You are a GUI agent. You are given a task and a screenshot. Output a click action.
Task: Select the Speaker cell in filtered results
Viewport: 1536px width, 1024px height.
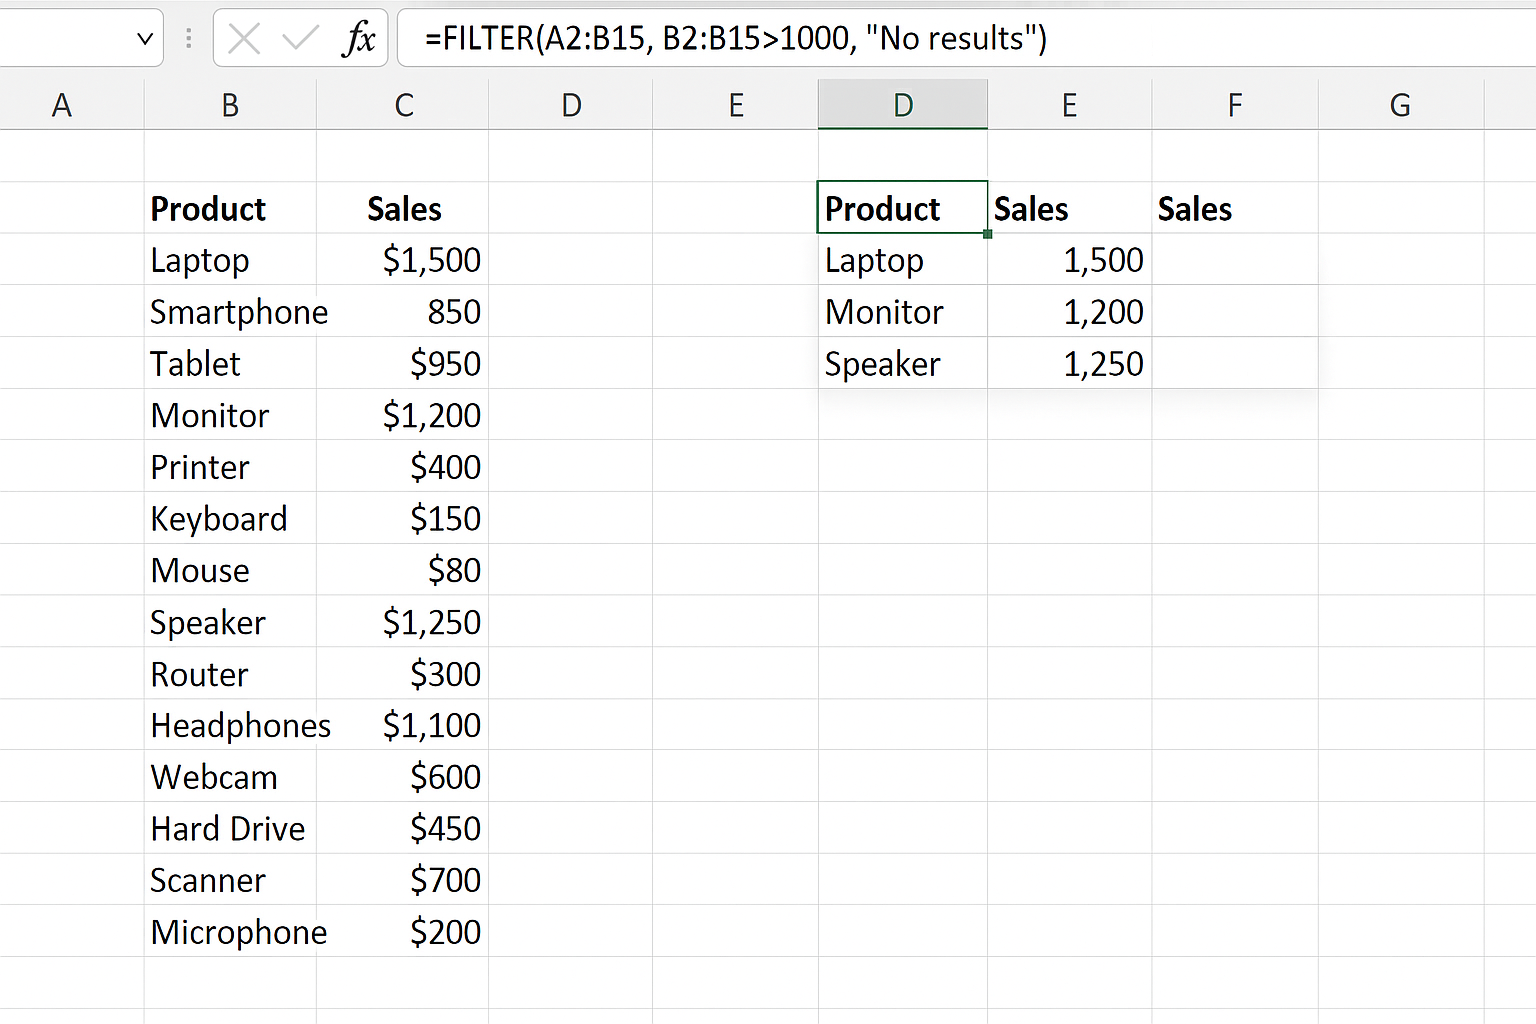(902, 364)
